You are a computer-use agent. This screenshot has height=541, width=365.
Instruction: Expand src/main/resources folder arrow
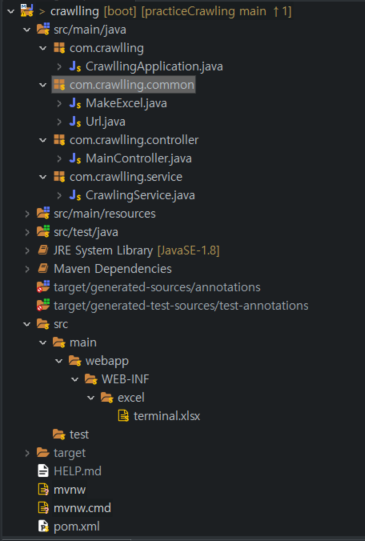point(27,214)
